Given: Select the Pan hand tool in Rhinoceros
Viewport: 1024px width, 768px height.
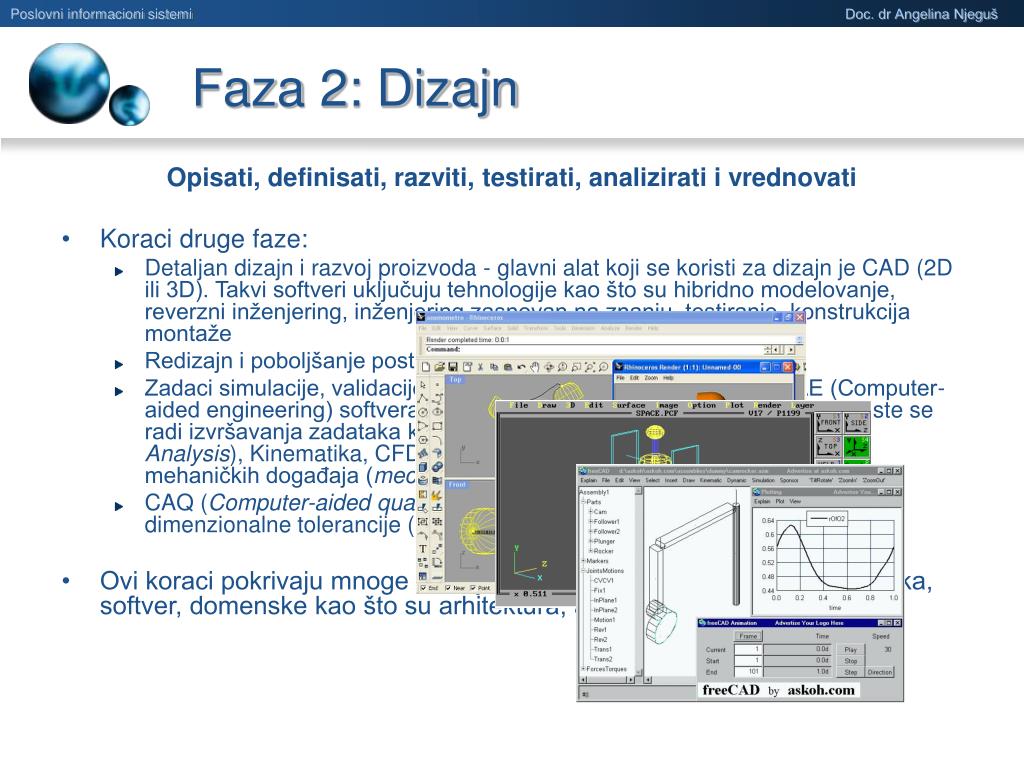Looking at the screenshot, I should [x=535, y=367].
